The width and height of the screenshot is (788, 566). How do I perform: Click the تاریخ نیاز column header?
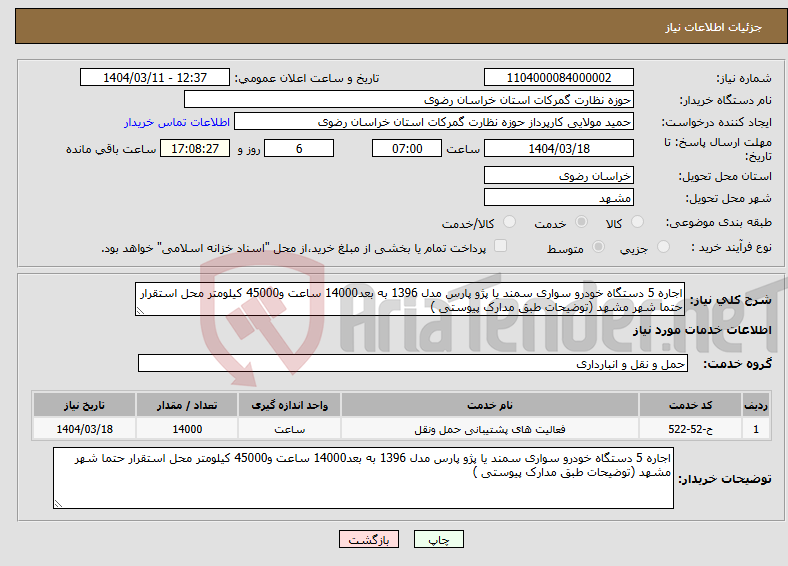(x=84, y=405)
